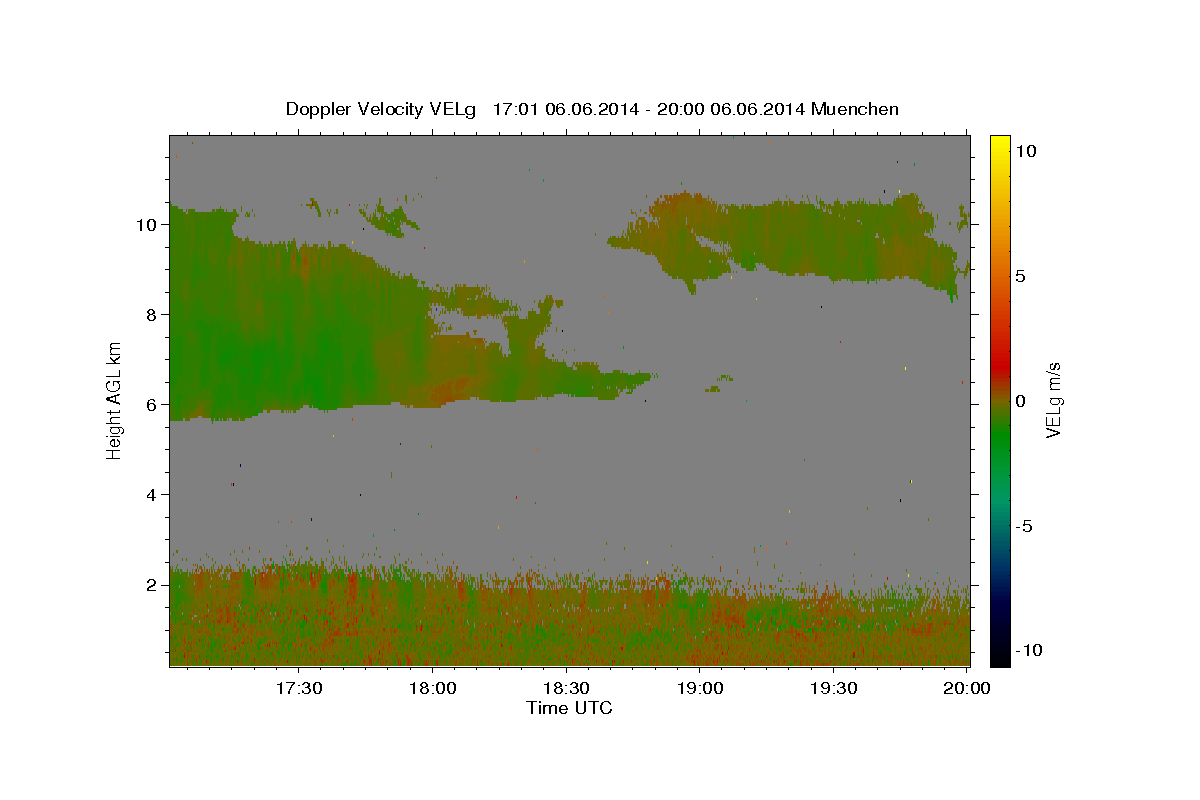Select the 19:30 time tick label
This screenshot has height=800, width=1200.
[x=834, y=688]
